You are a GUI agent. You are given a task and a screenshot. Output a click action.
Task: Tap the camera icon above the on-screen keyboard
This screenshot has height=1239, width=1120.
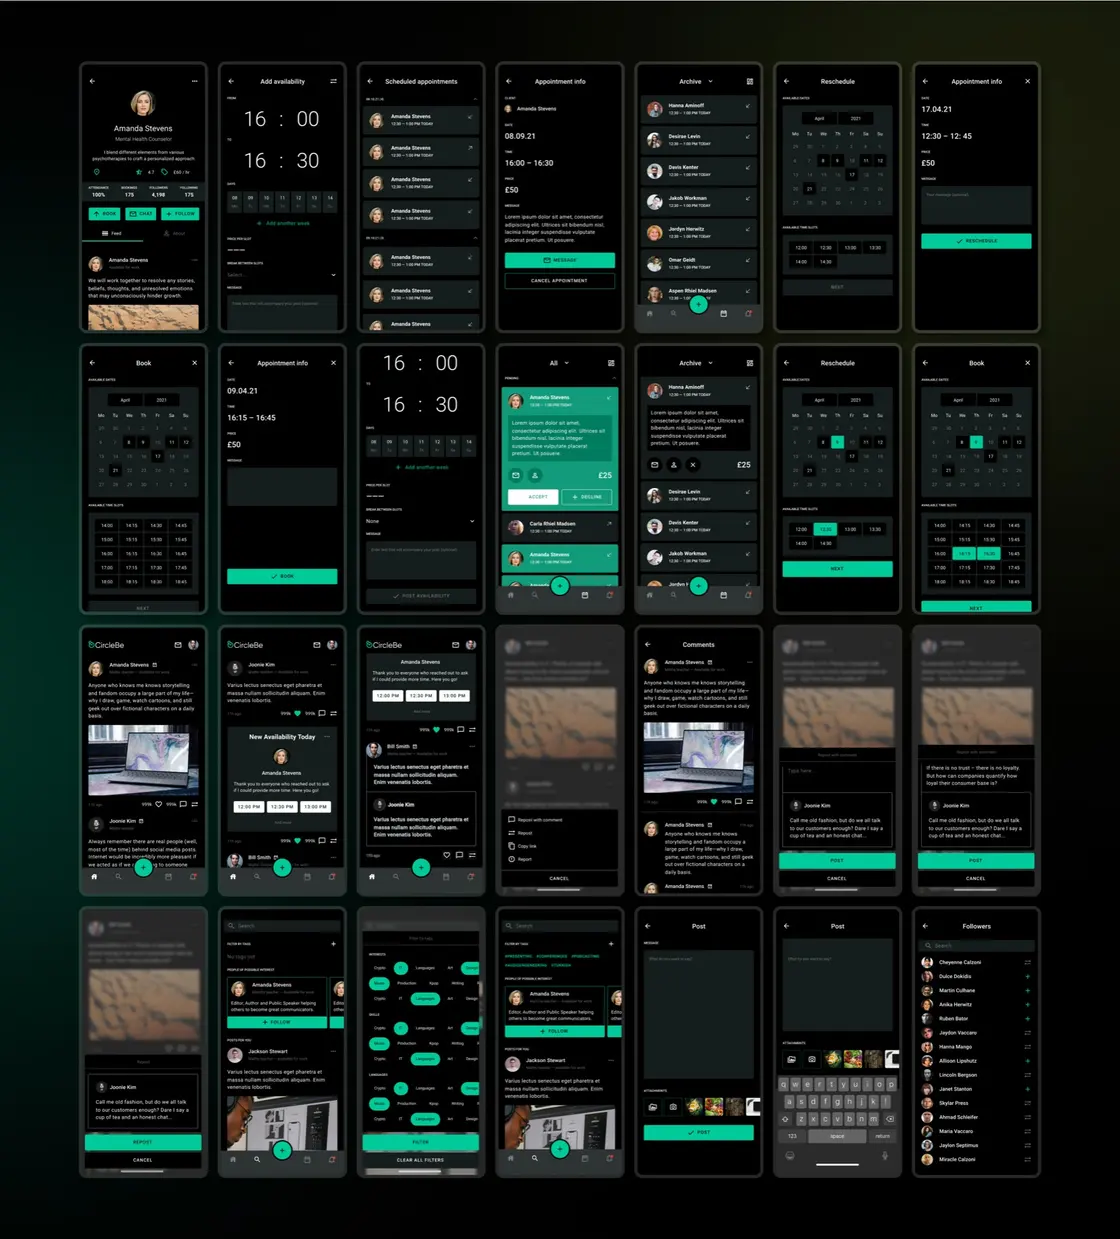(812, 1059)
